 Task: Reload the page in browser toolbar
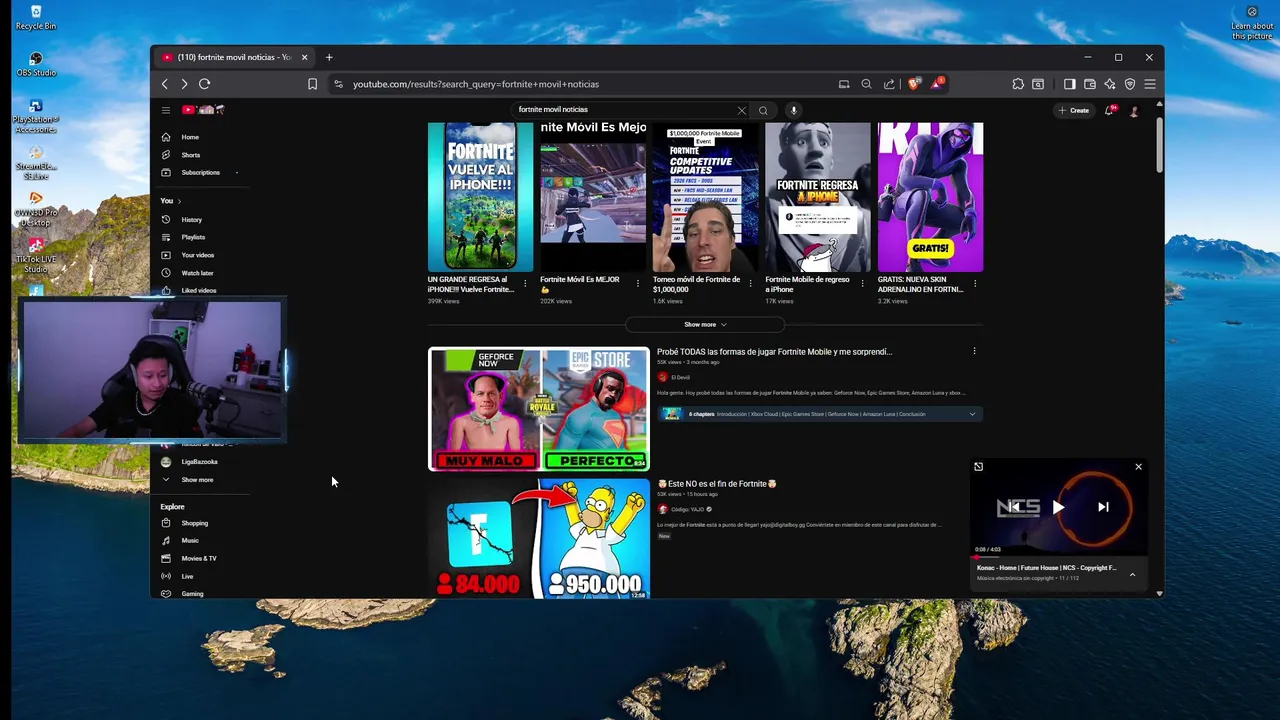(x=204, y=84)
